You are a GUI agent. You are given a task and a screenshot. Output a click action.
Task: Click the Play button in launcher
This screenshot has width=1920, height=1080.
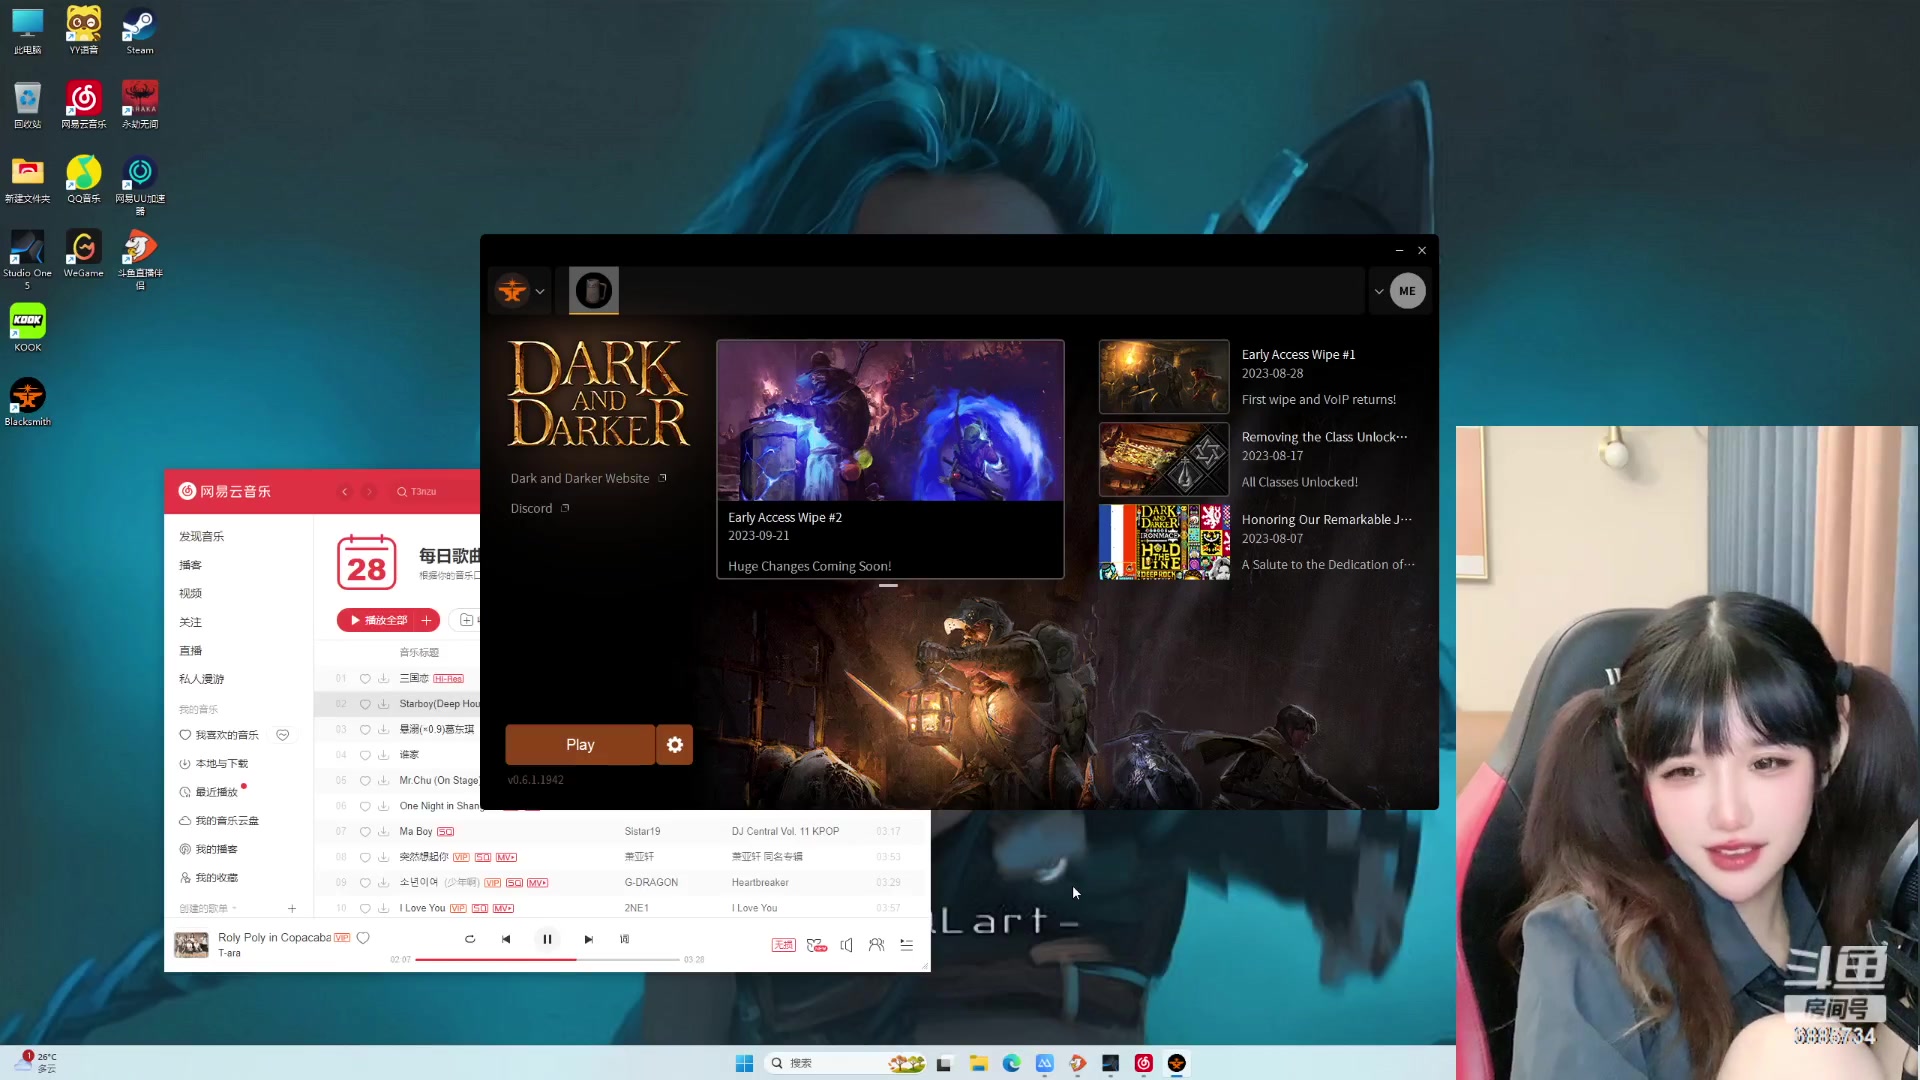coord(580,745)
